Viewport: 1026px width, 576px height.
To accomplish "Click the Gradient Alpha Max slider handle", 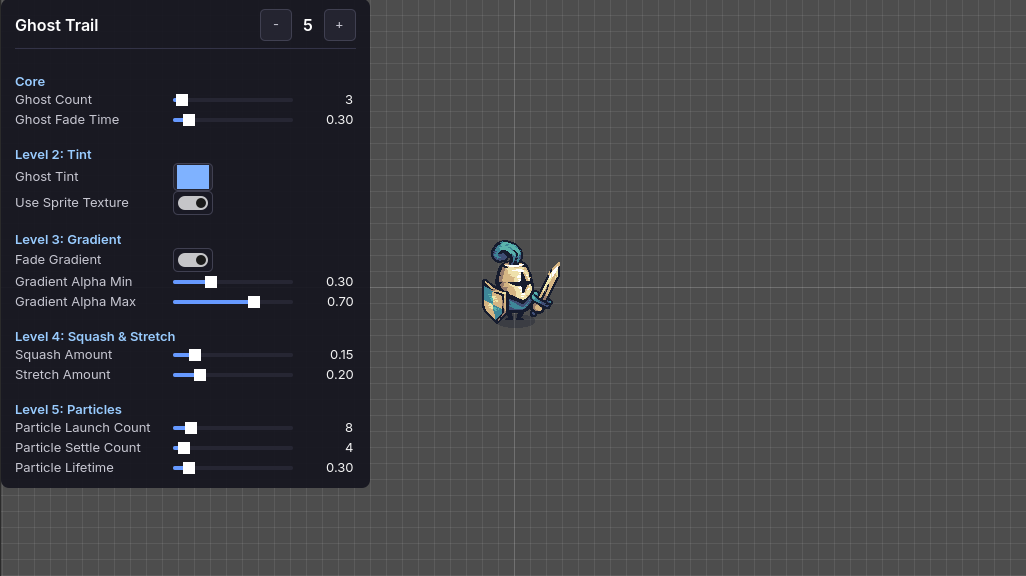I will pyautogui.click(x=253, y=302).
